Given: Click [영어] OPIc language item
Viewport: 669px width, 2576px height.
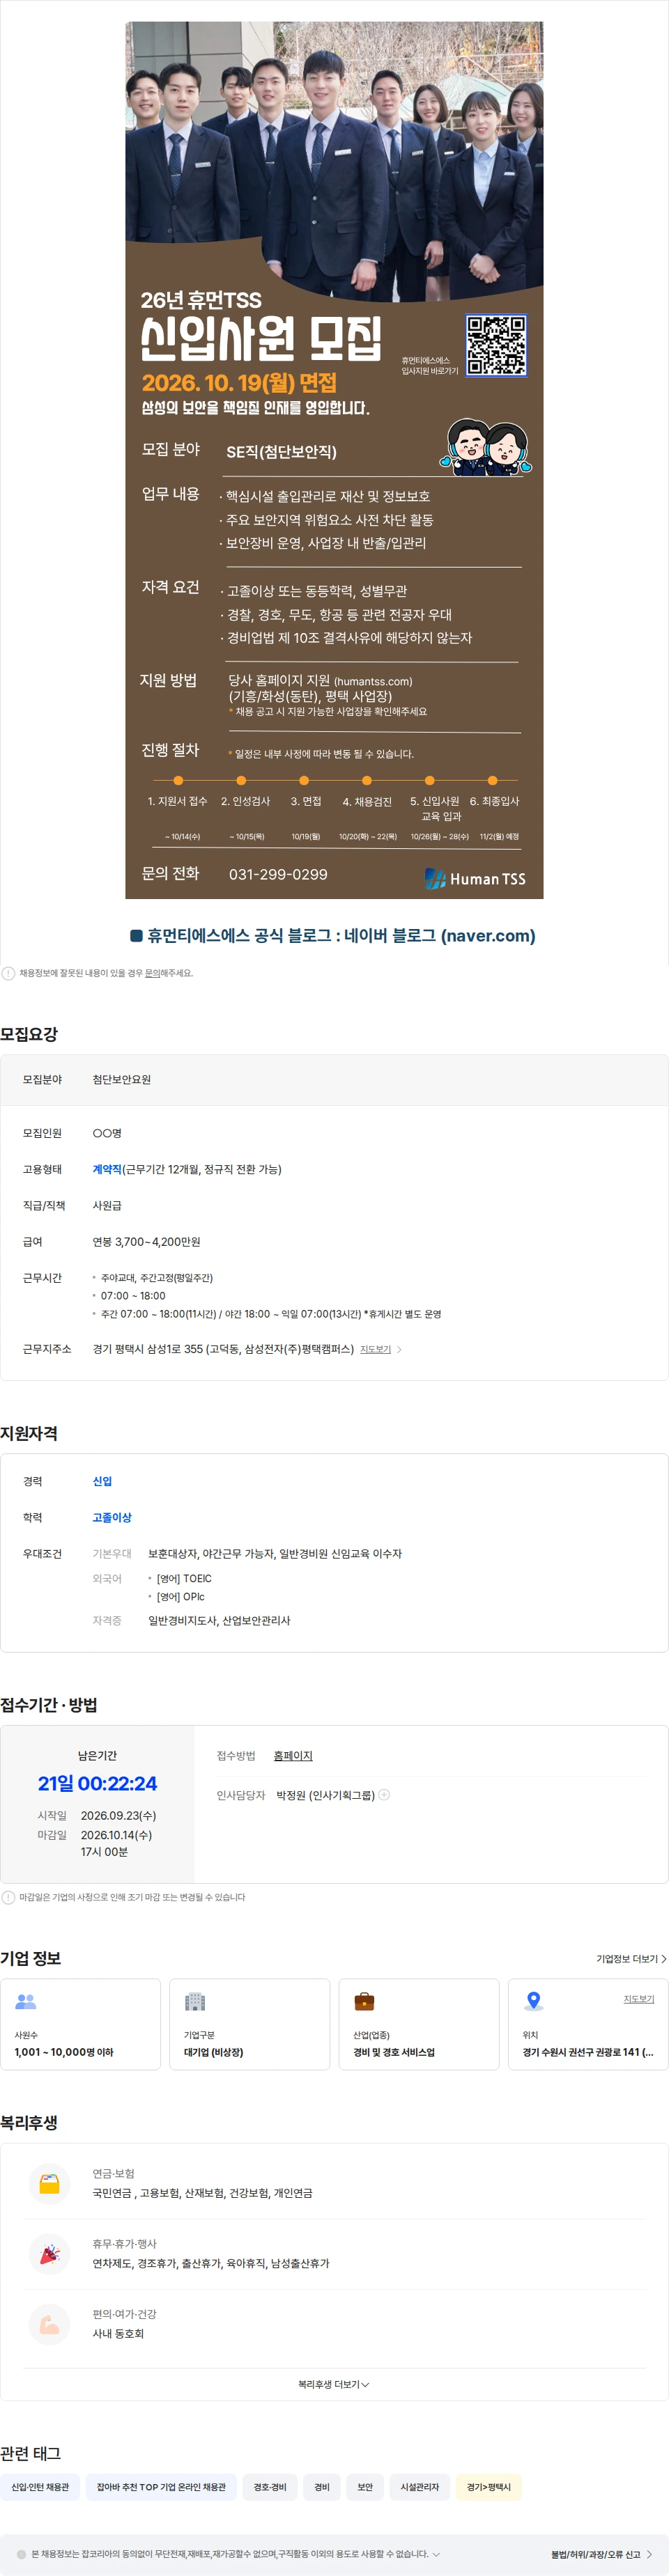Looking at the screenshot, I should [x=180, y=1597].
